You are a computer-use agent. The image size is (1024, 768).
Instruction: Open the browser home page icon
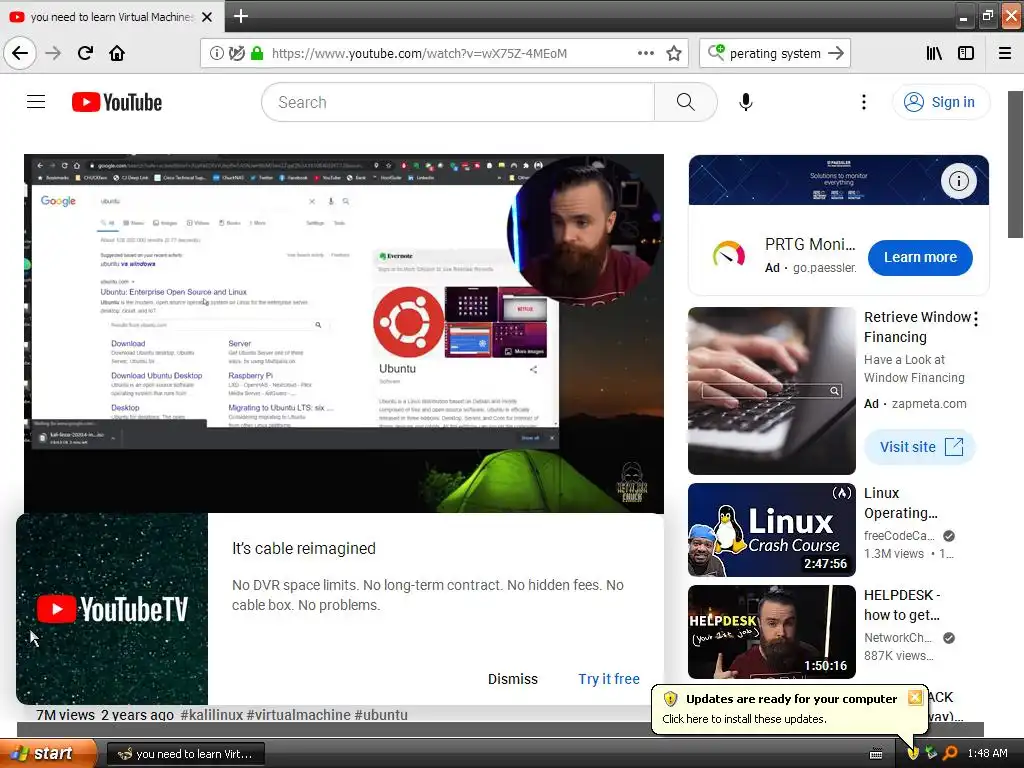(117, 53)
